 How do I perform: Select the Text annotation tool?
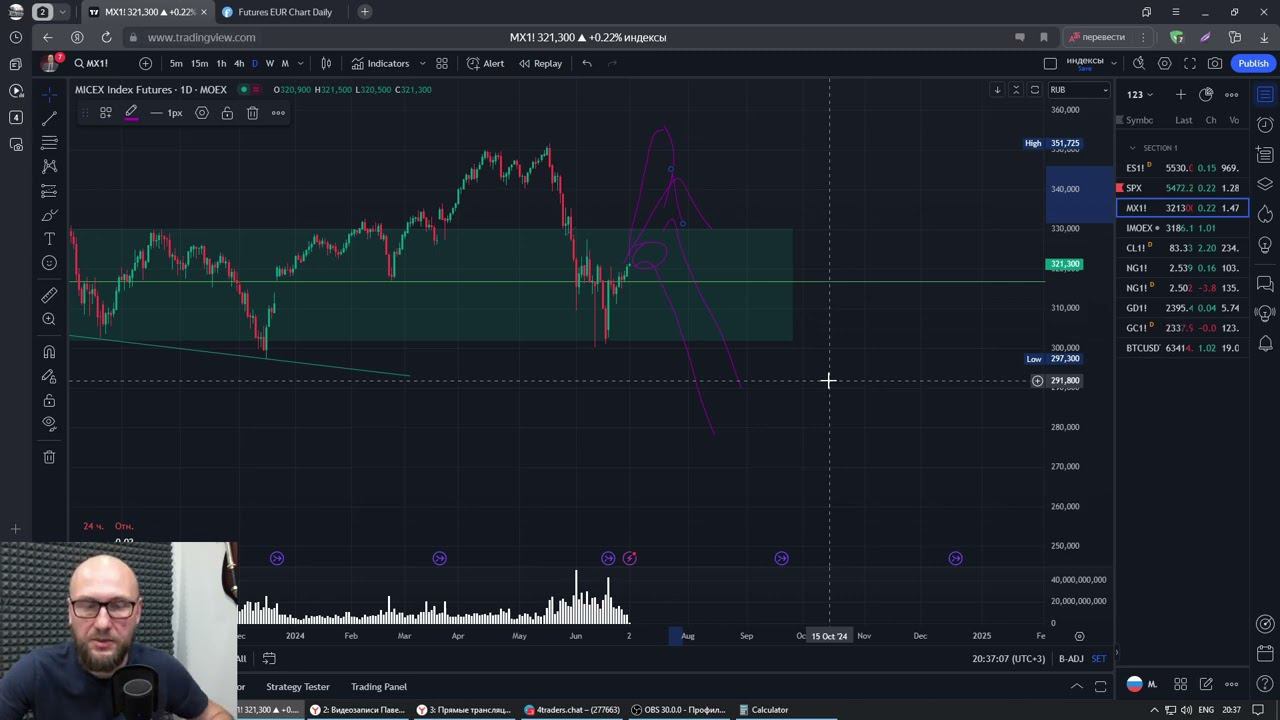tap(49, 239)
